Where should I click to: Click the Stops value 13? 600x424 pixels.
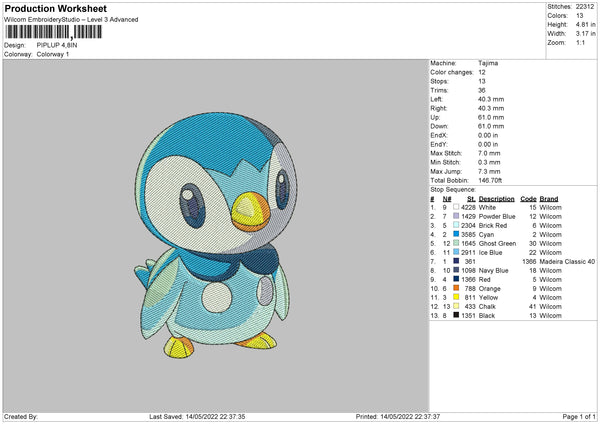click(482, 82)
